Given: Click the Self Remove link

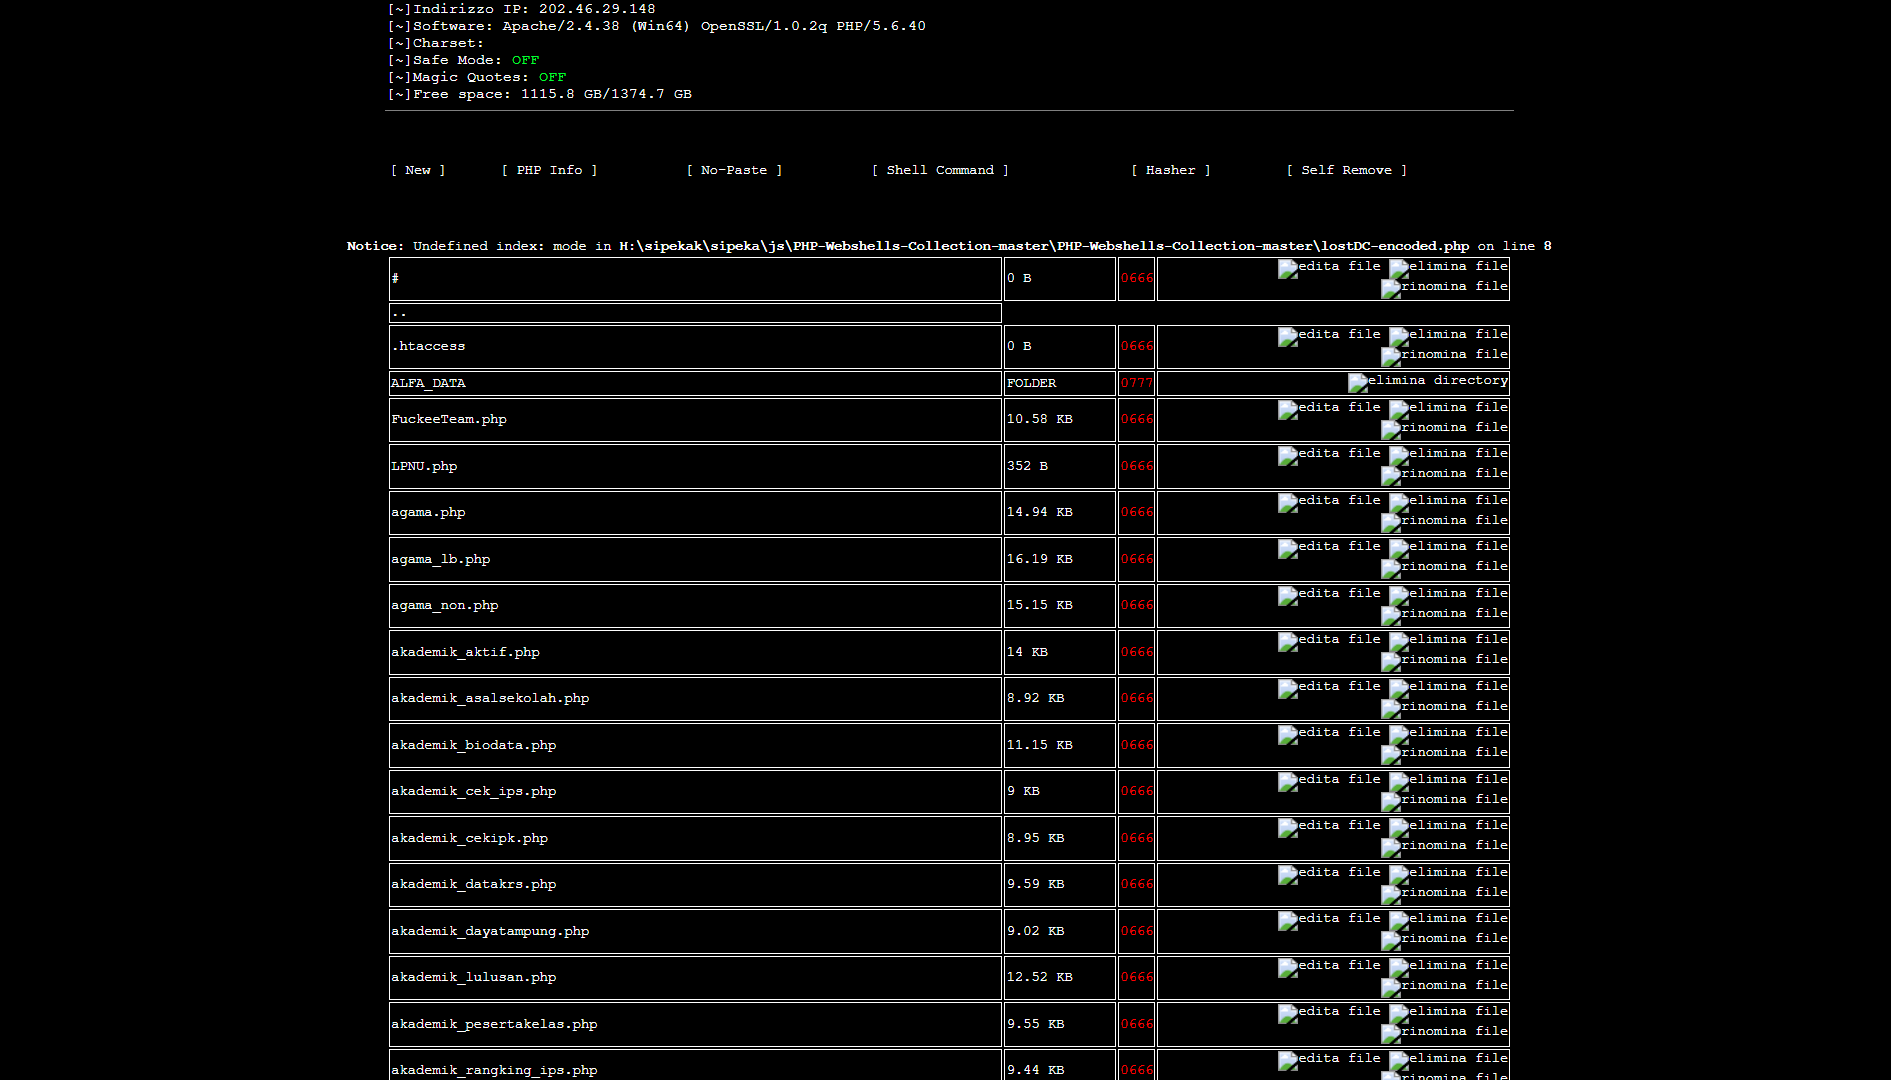Looking at the screenshot, I should pyautogui.click(x=1346, y=170).
